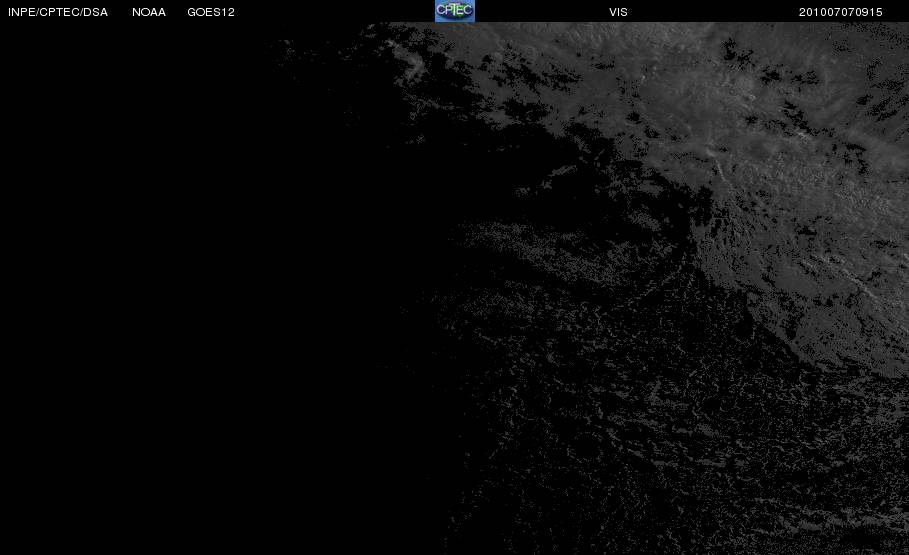
Task: Click the GOES12 satellite name
Action: coord(211,12)
